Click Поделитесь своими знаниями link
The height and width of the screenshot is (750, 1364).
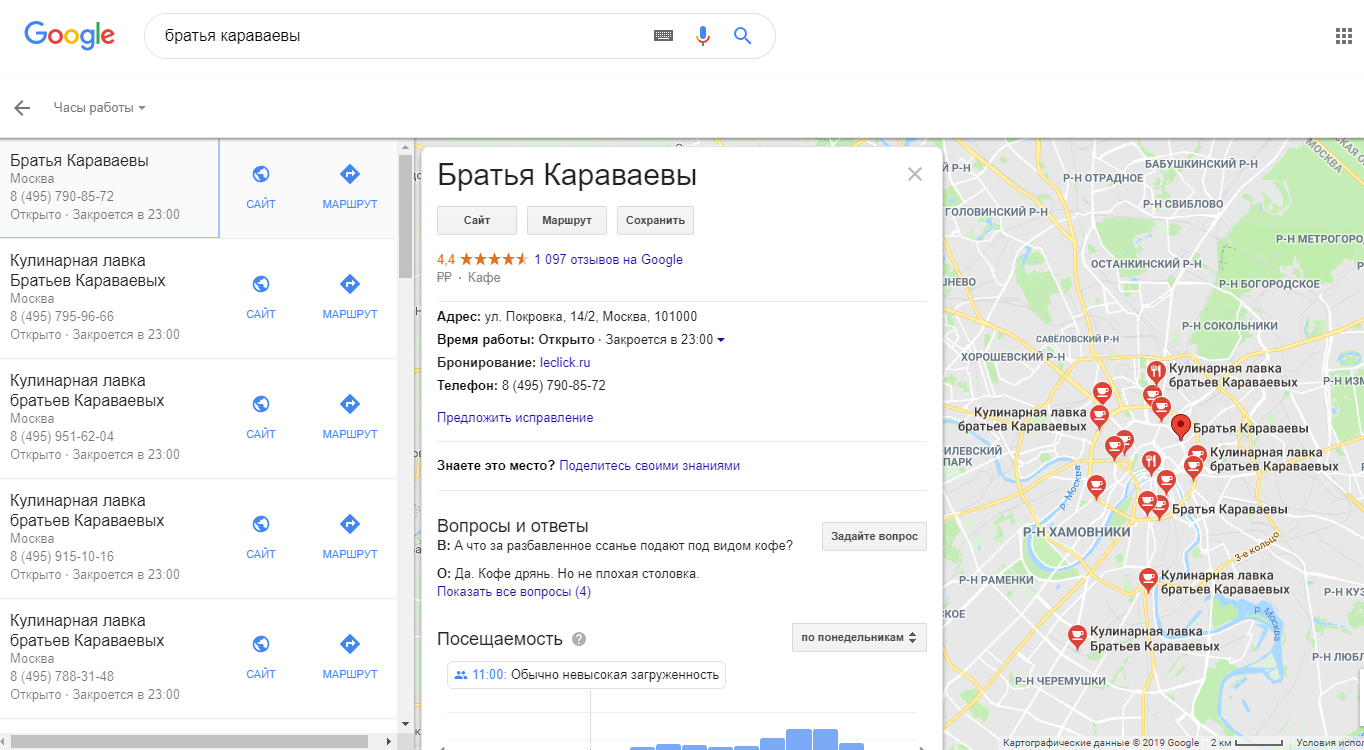[650, 465]
